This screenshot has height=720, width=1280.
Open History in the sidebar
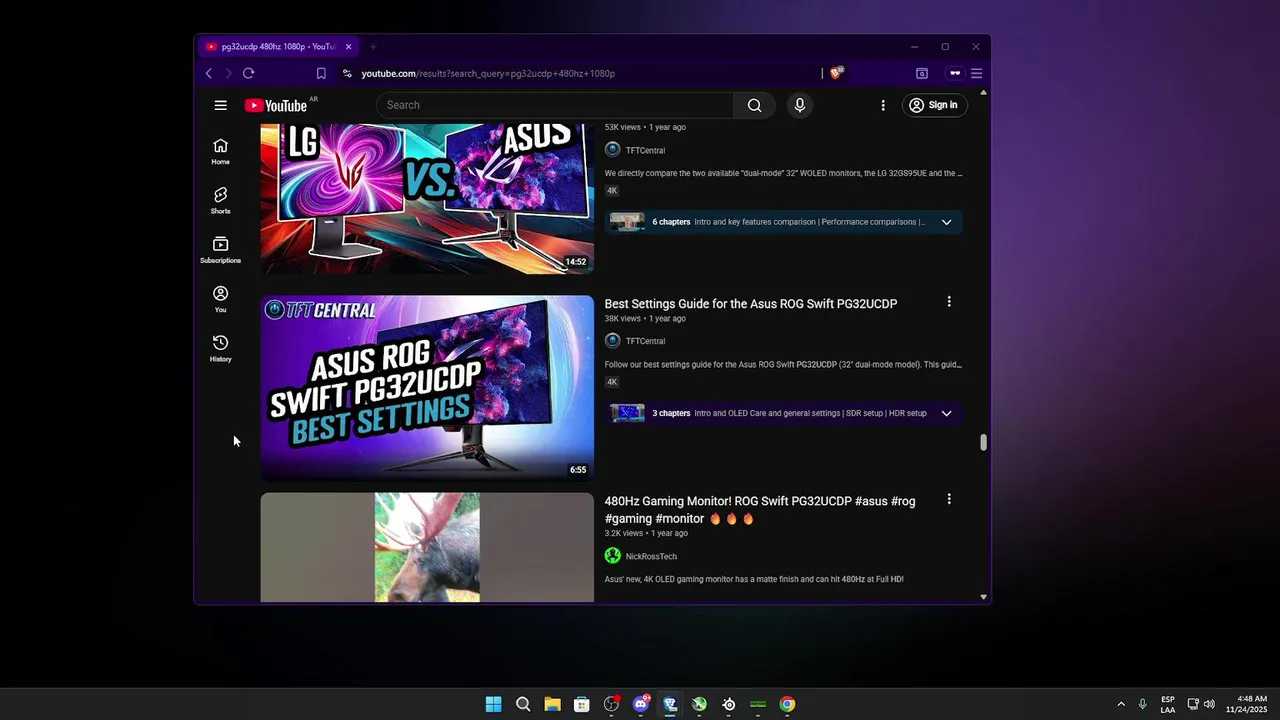click(220, 348)
